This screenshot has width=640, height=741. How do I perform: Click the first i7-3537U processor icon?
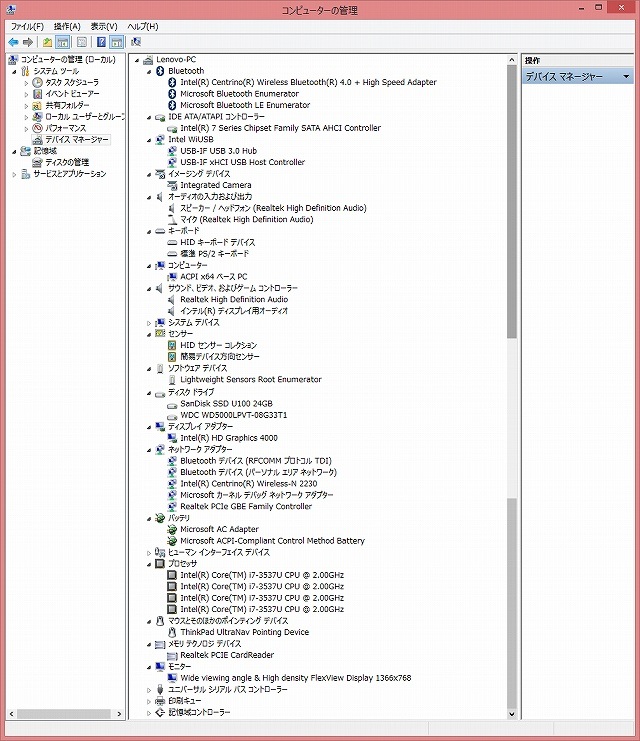(172, 575)
